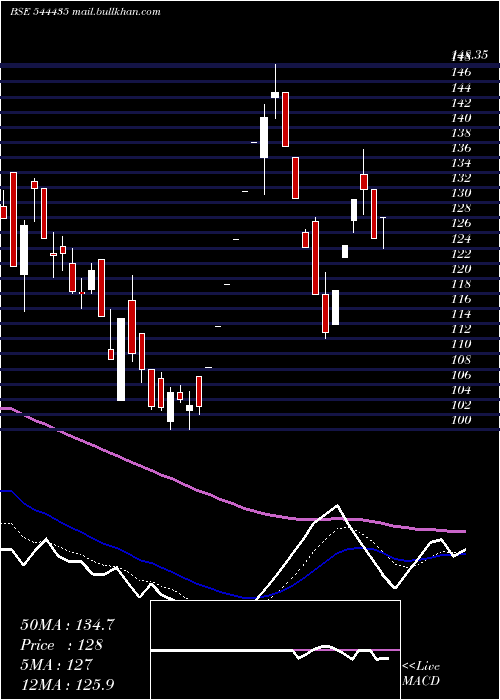The width and height of the screenshot is (500, 700).
Task: Click the 100 price axis label
Action: point(462,420)
